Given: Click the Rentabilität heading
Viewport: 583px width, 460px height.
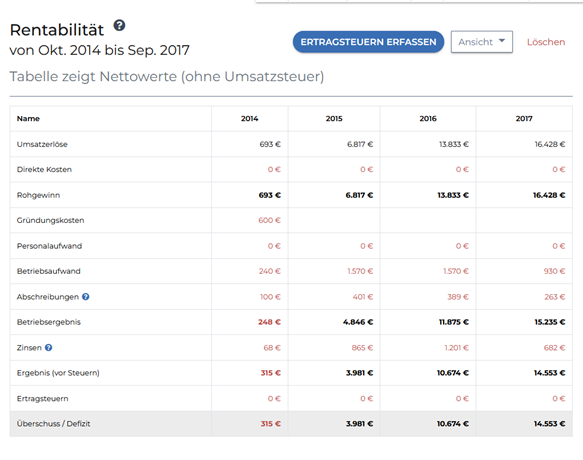Looking at the screenshot, I should (x=57, y=30).
